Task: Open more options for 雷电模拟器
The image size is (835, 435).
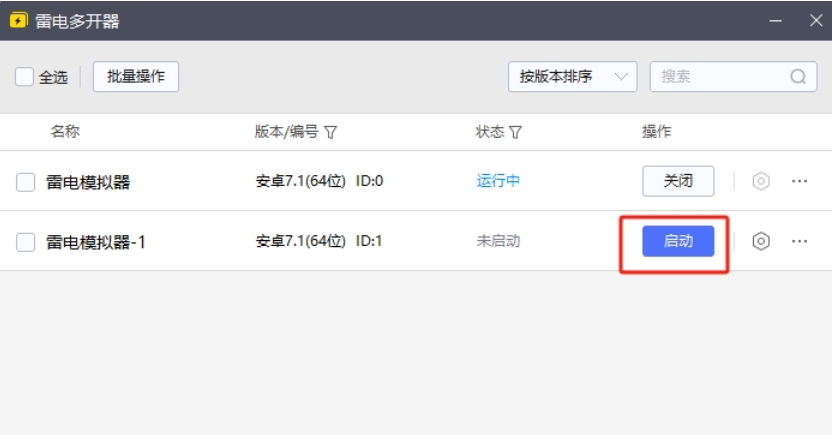Action: 800,181
